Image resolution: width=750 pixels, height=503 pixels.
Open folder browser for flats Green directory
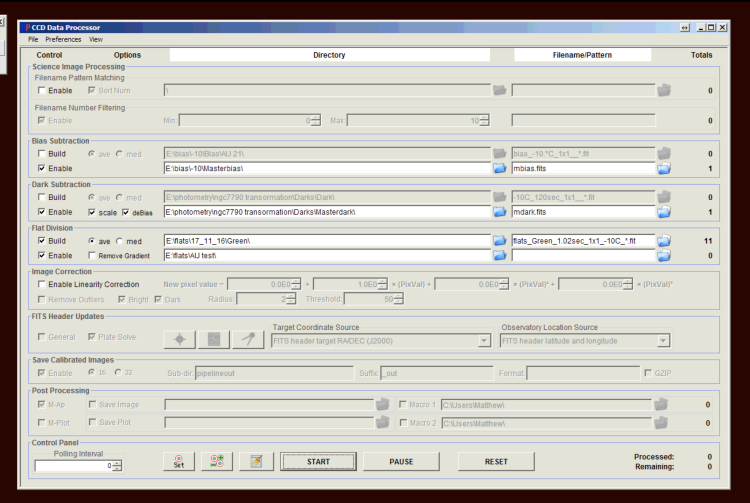(x=499, y=241)
